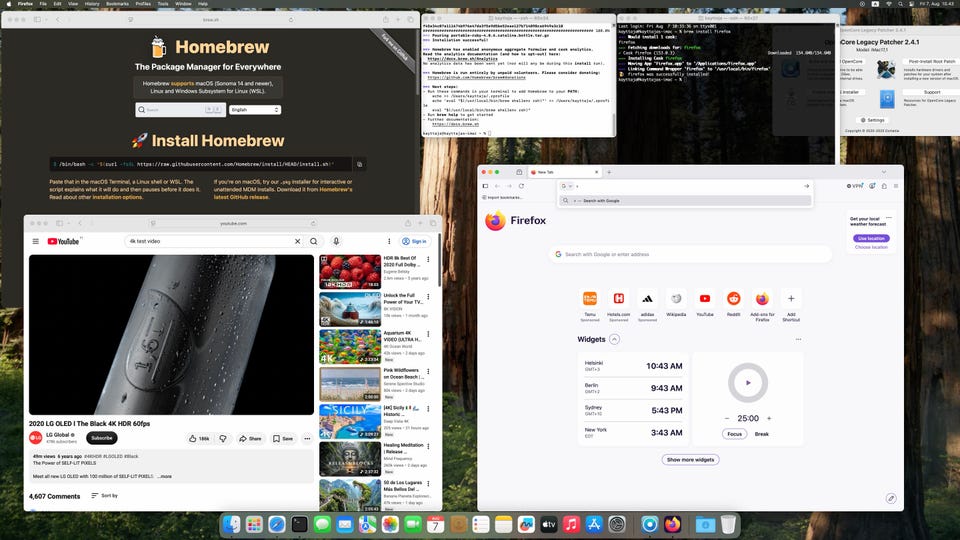Click the Firefox homepage Google search box

tap(691, 254)
